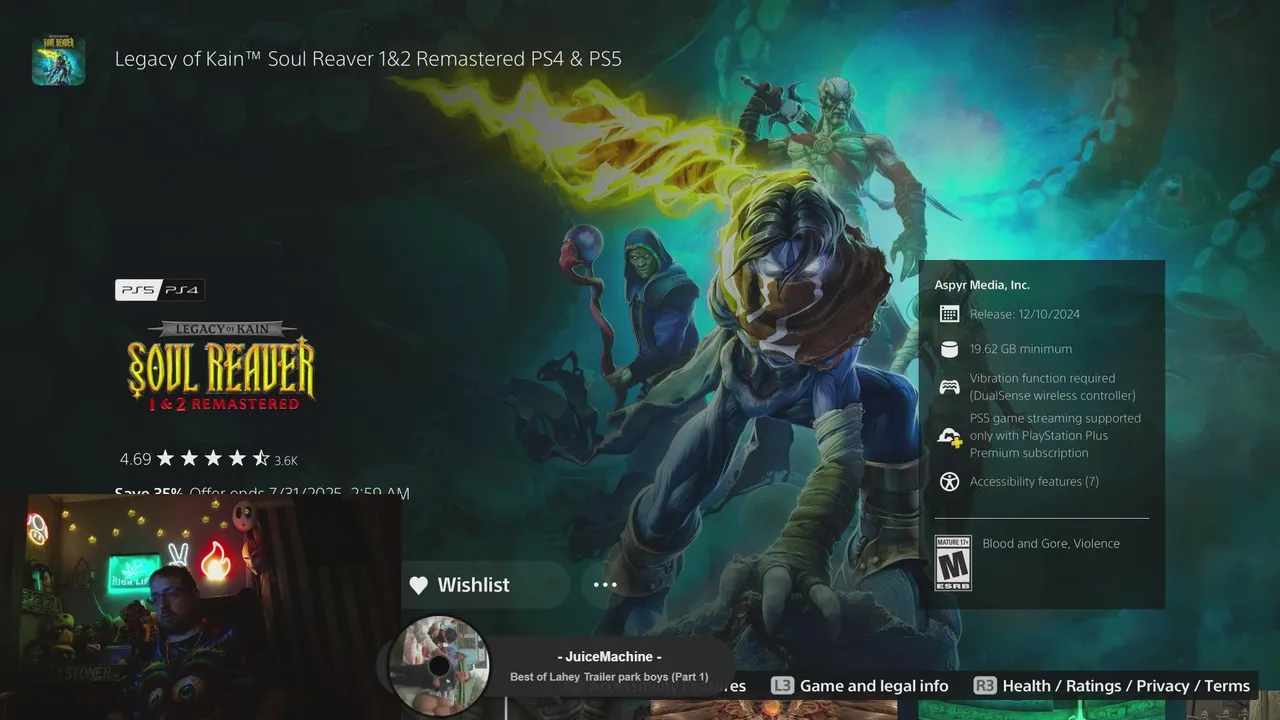1280x720 pixels.
Task: Click the Save 35% offer text
Action: tap(262, 493)
